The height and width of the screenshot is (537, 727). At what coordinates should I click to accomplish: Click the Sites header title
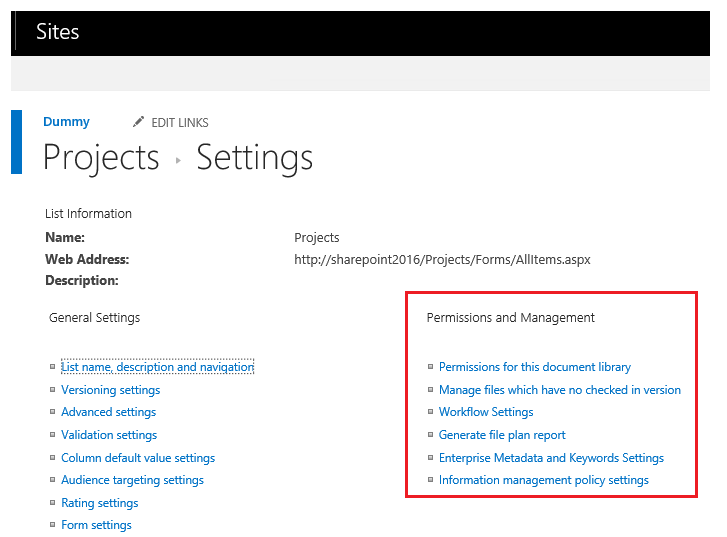click(57, 32)
